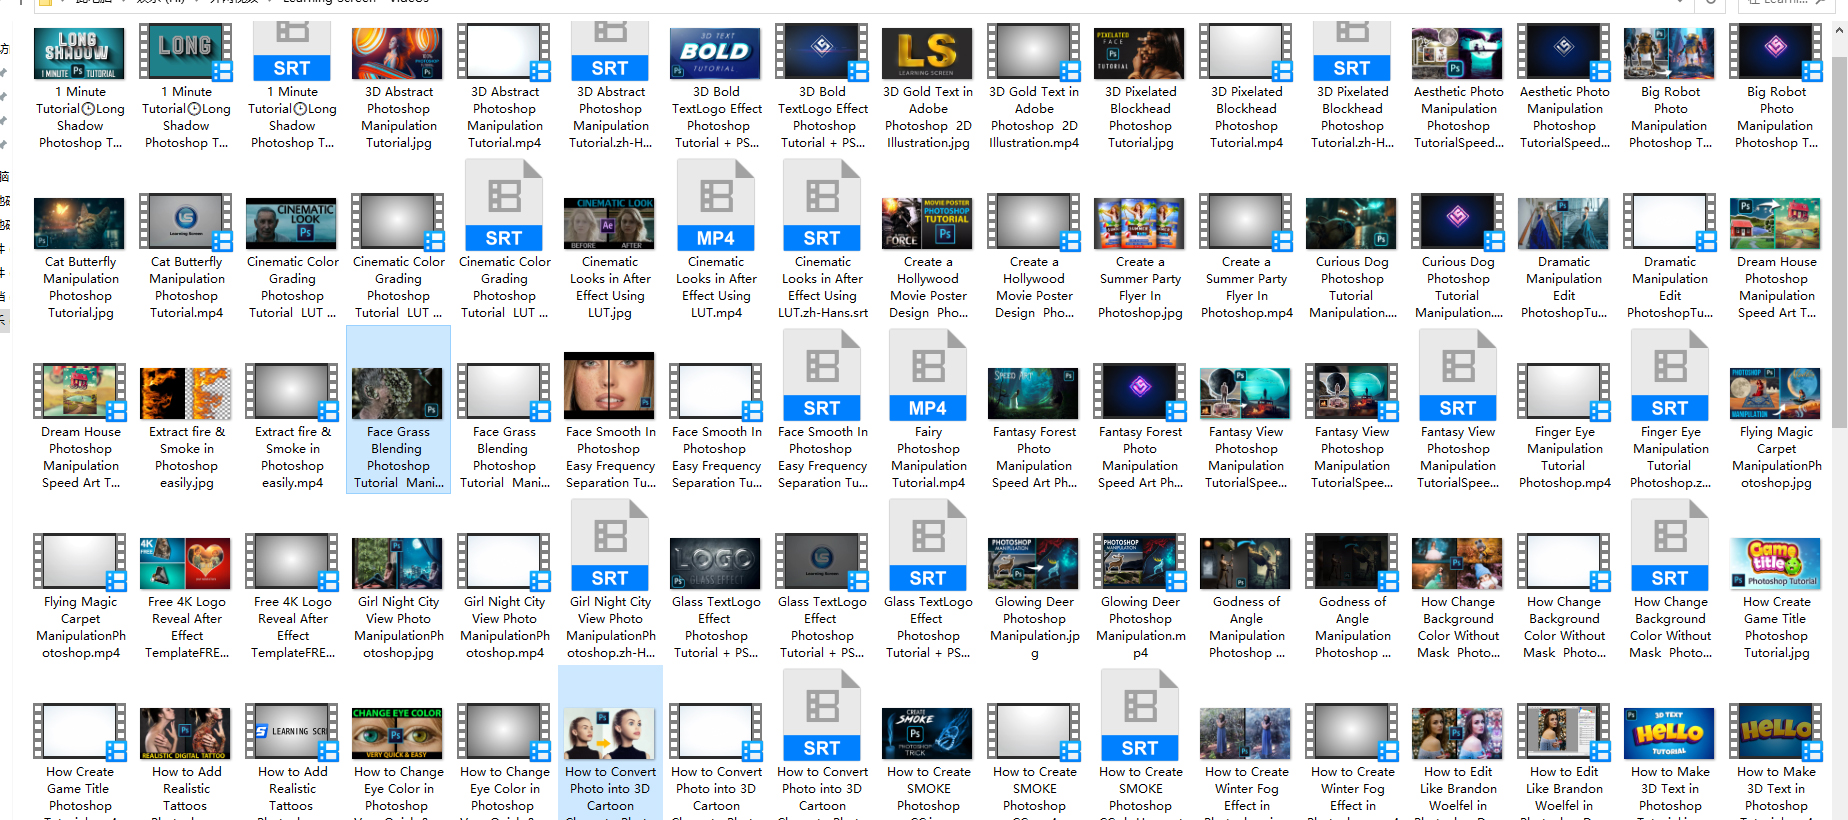Select Cinematic Looks in After Effect LUT.mp4 file
Screen dimensions: 1848x820
pos(716,206)
